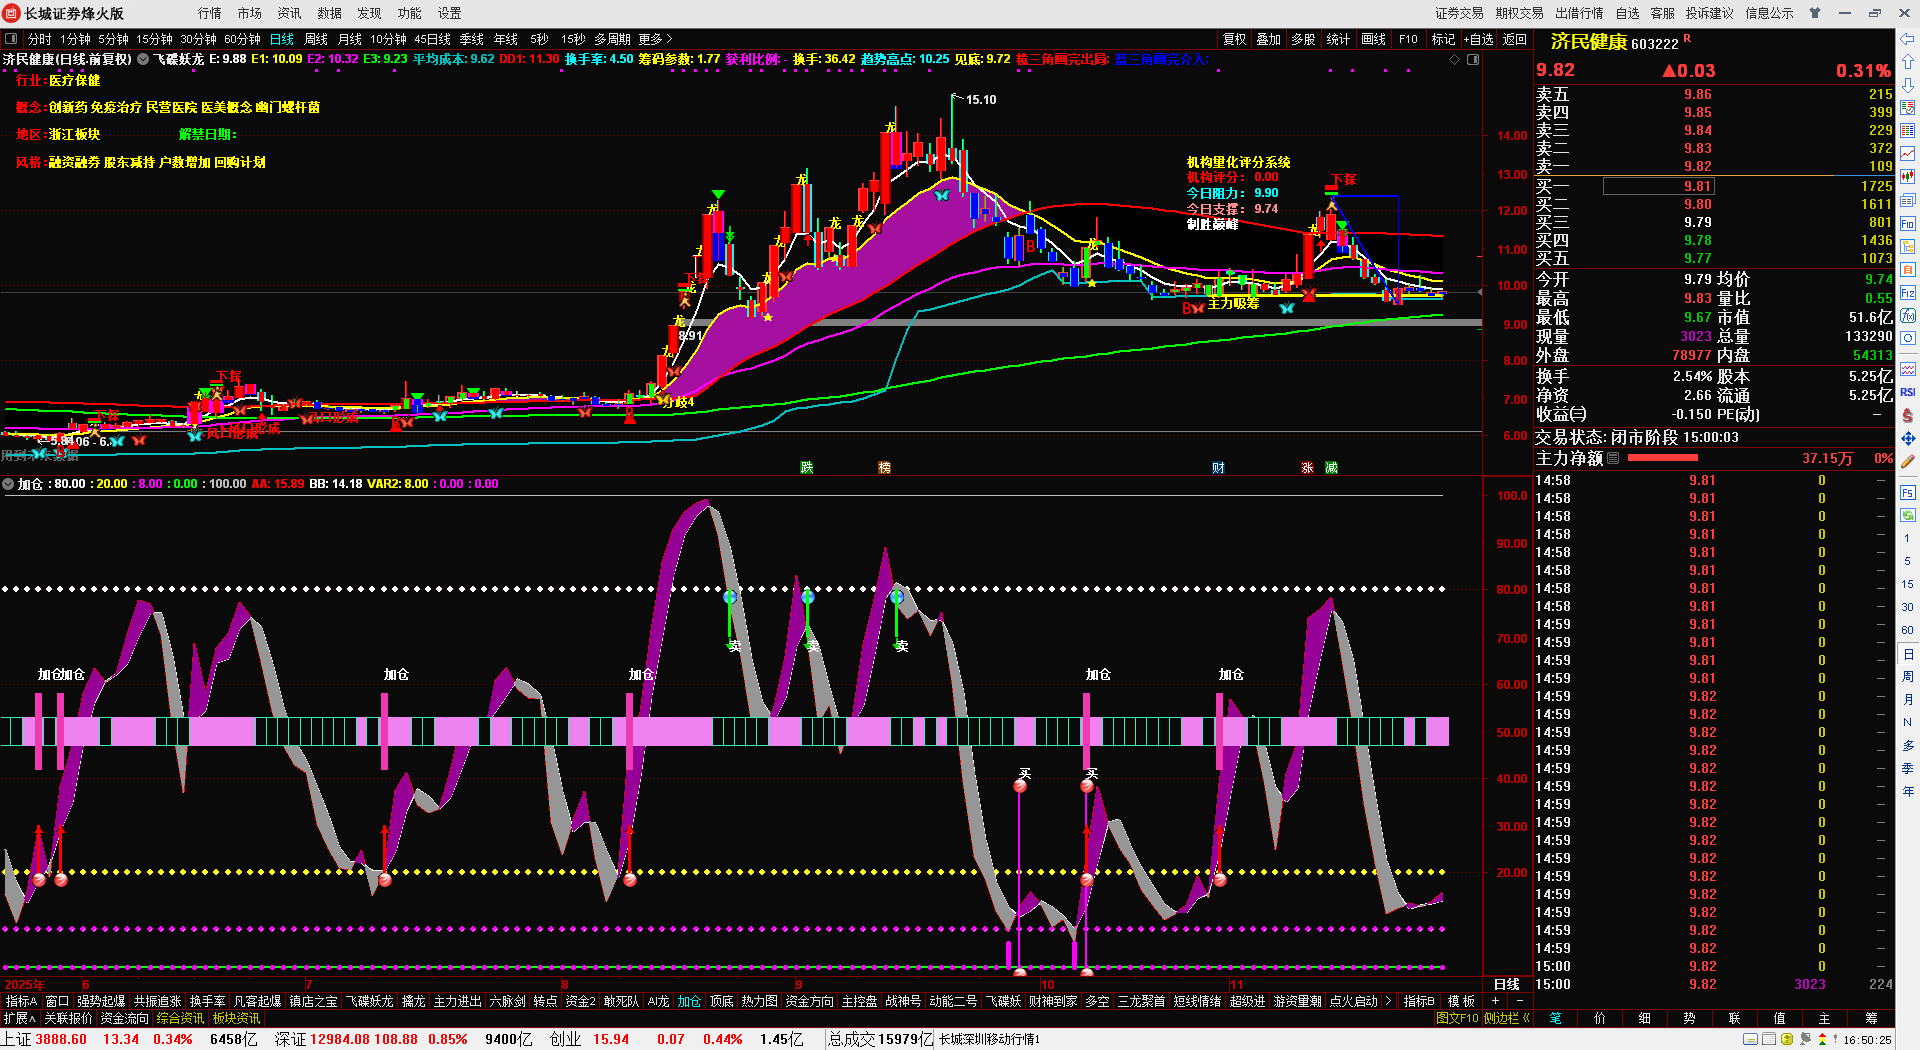
Task: Open the 指标B indicator list
Action: pos(1419,1001)
